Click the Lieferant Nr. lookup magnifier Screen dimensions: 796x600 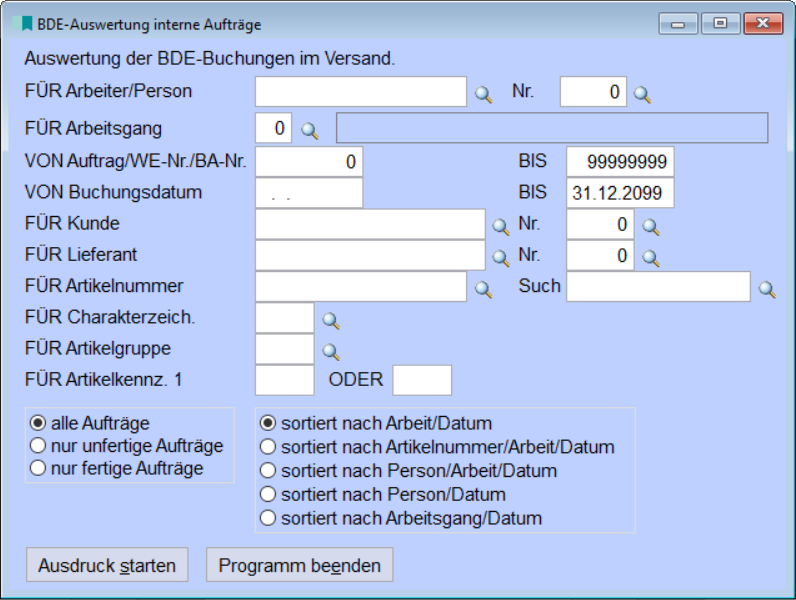pyautogui.click(x=651, y=257)
